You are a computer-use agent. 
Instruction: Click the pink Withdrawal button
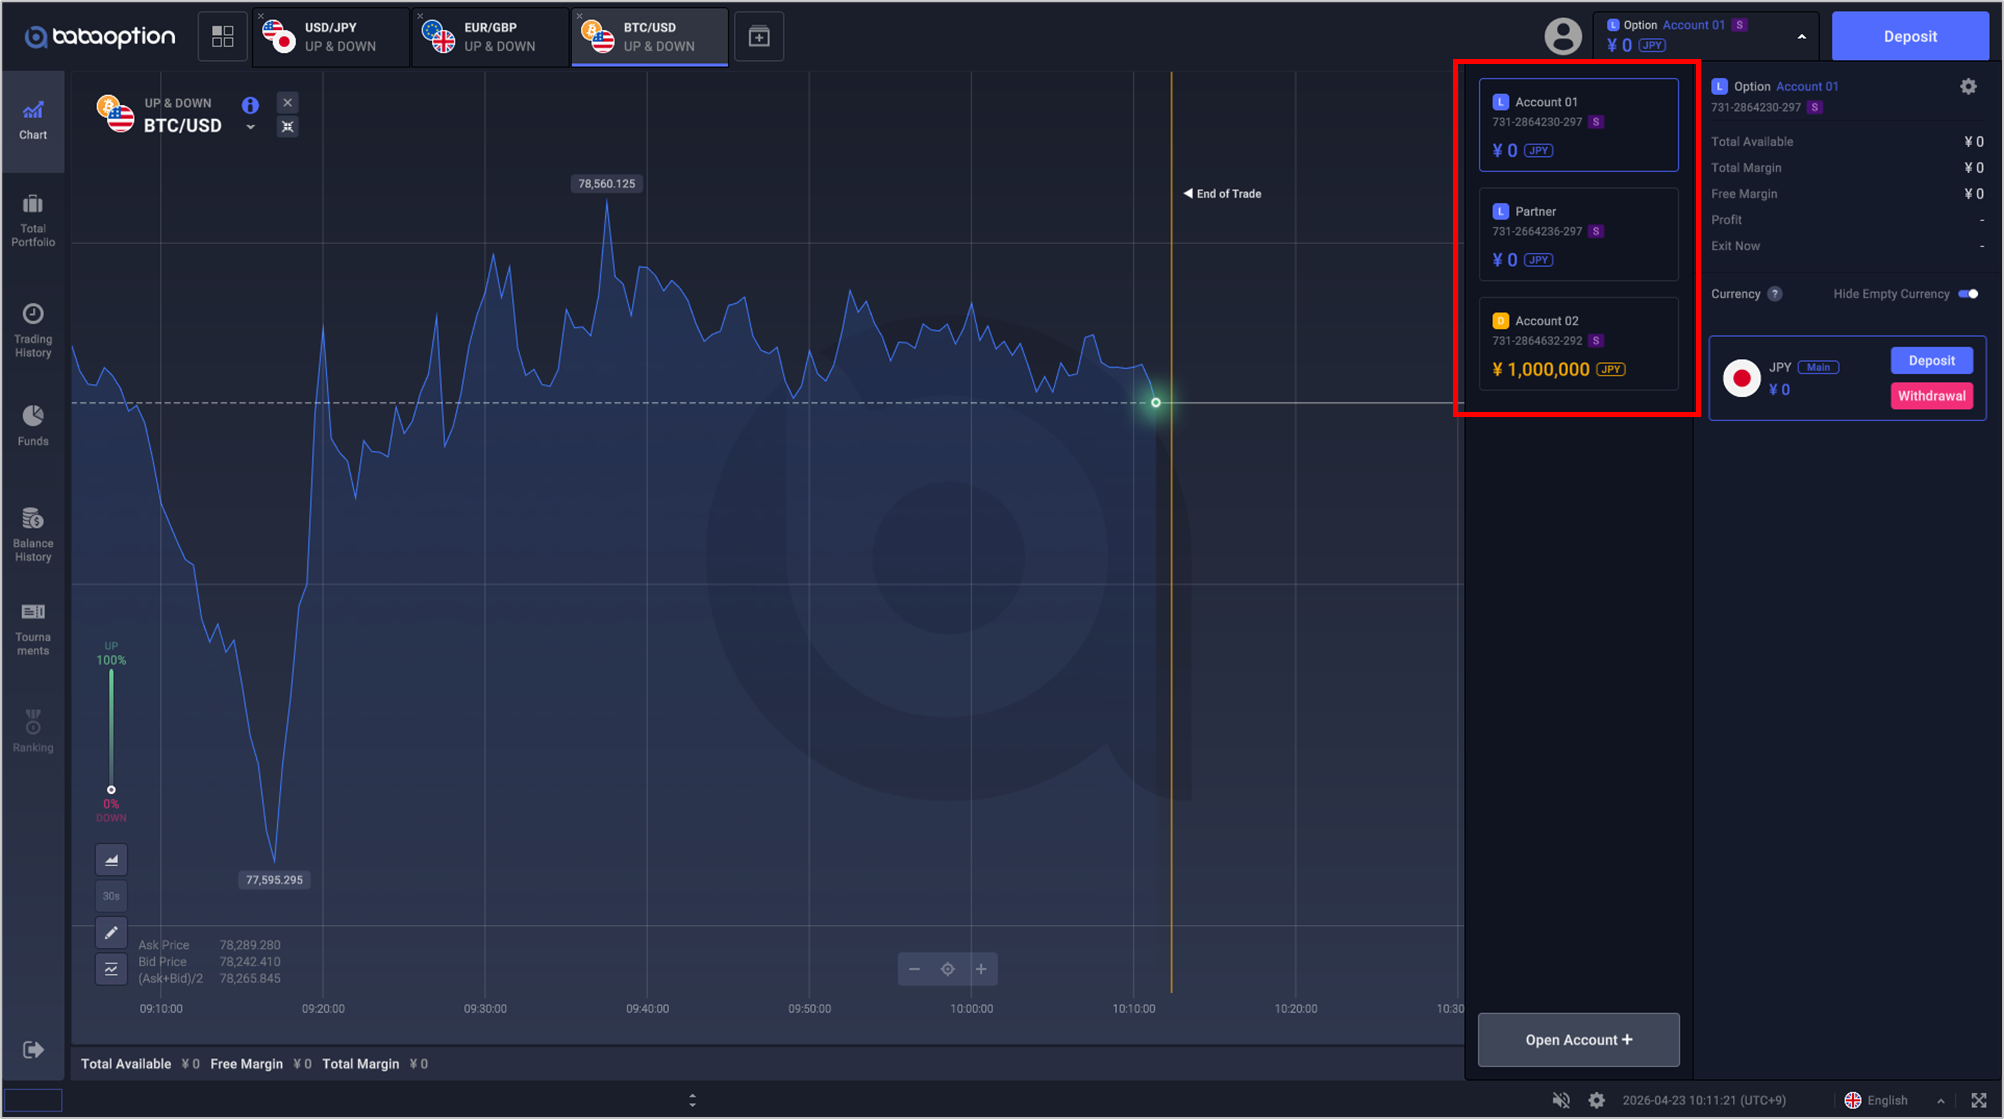tap(1931, 396)
